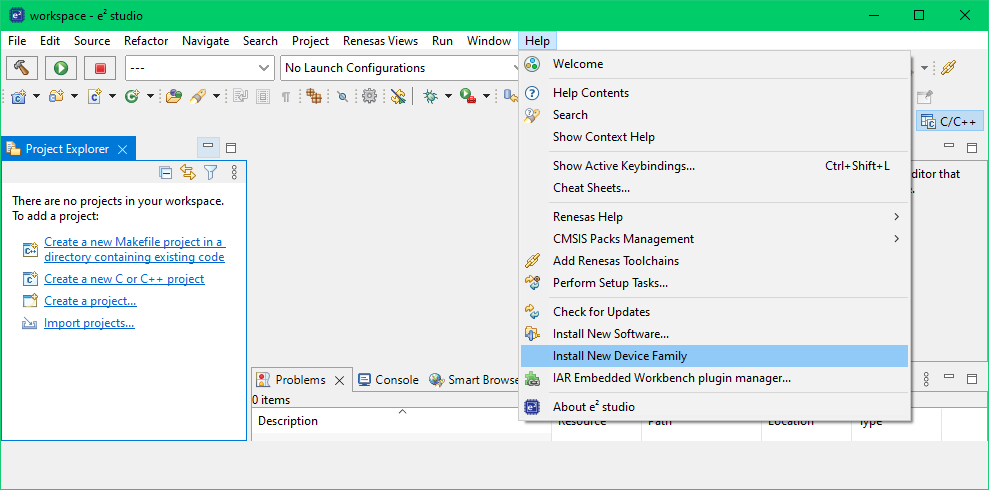
Task: Close the Project Explorer tab
Action: coord(123,149)
